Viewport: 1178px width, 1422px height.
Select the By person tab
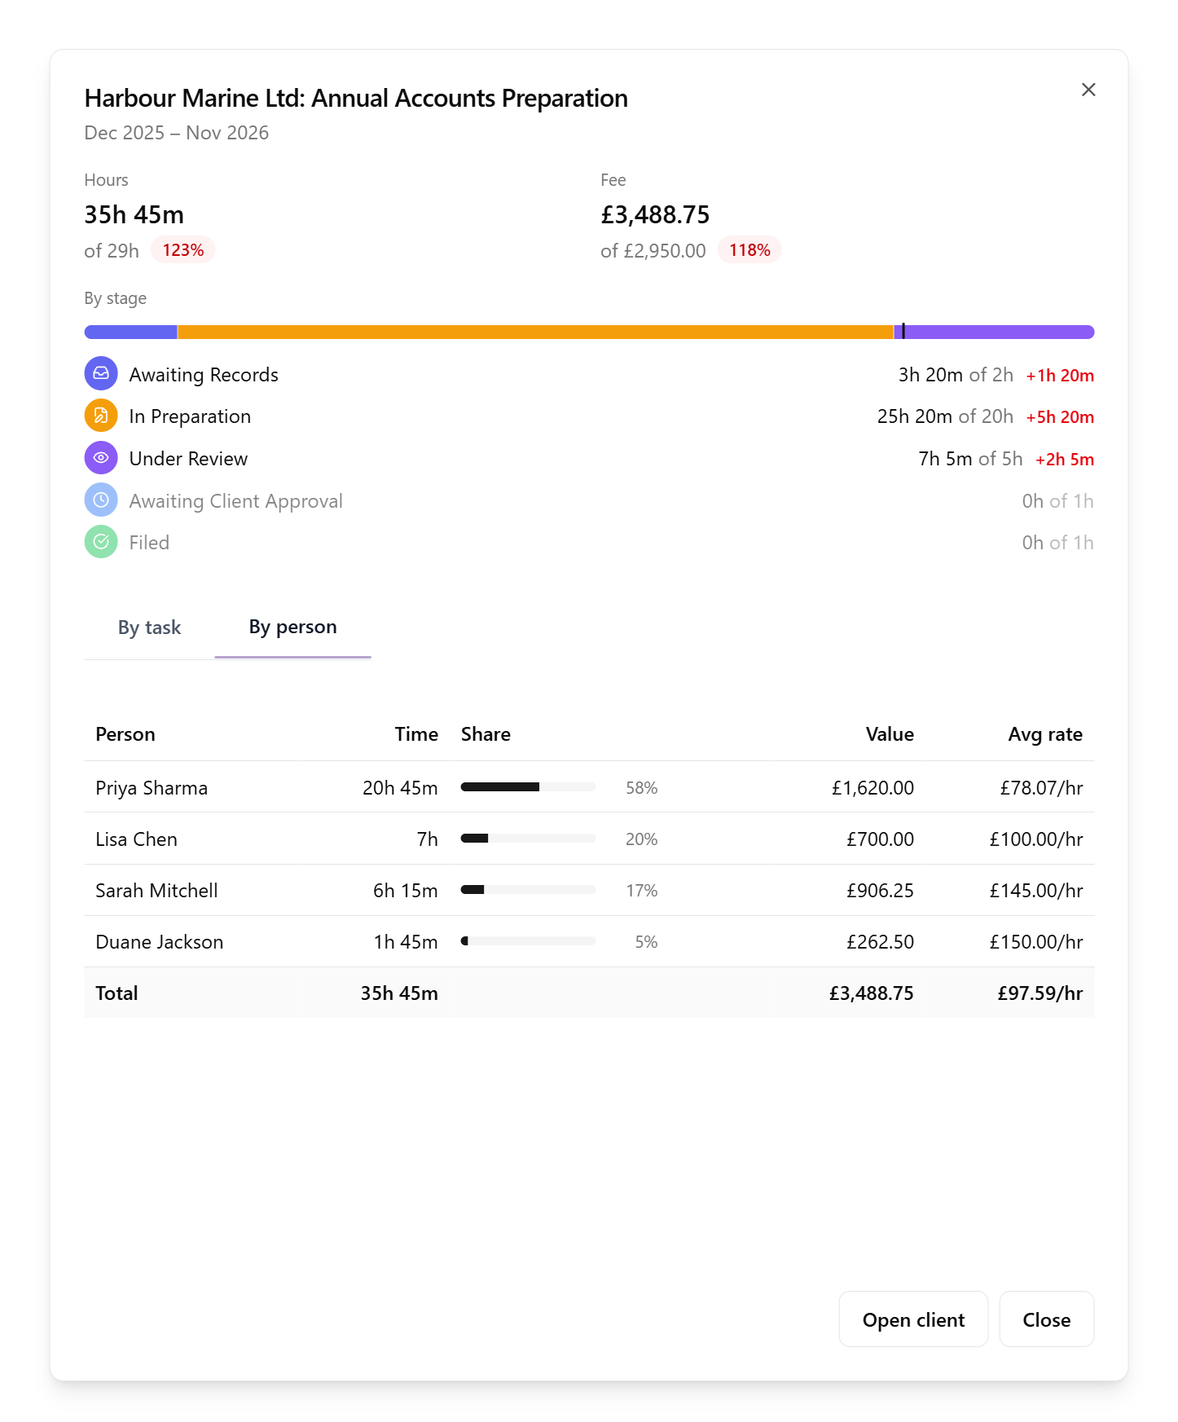click(x=293, y=627)
